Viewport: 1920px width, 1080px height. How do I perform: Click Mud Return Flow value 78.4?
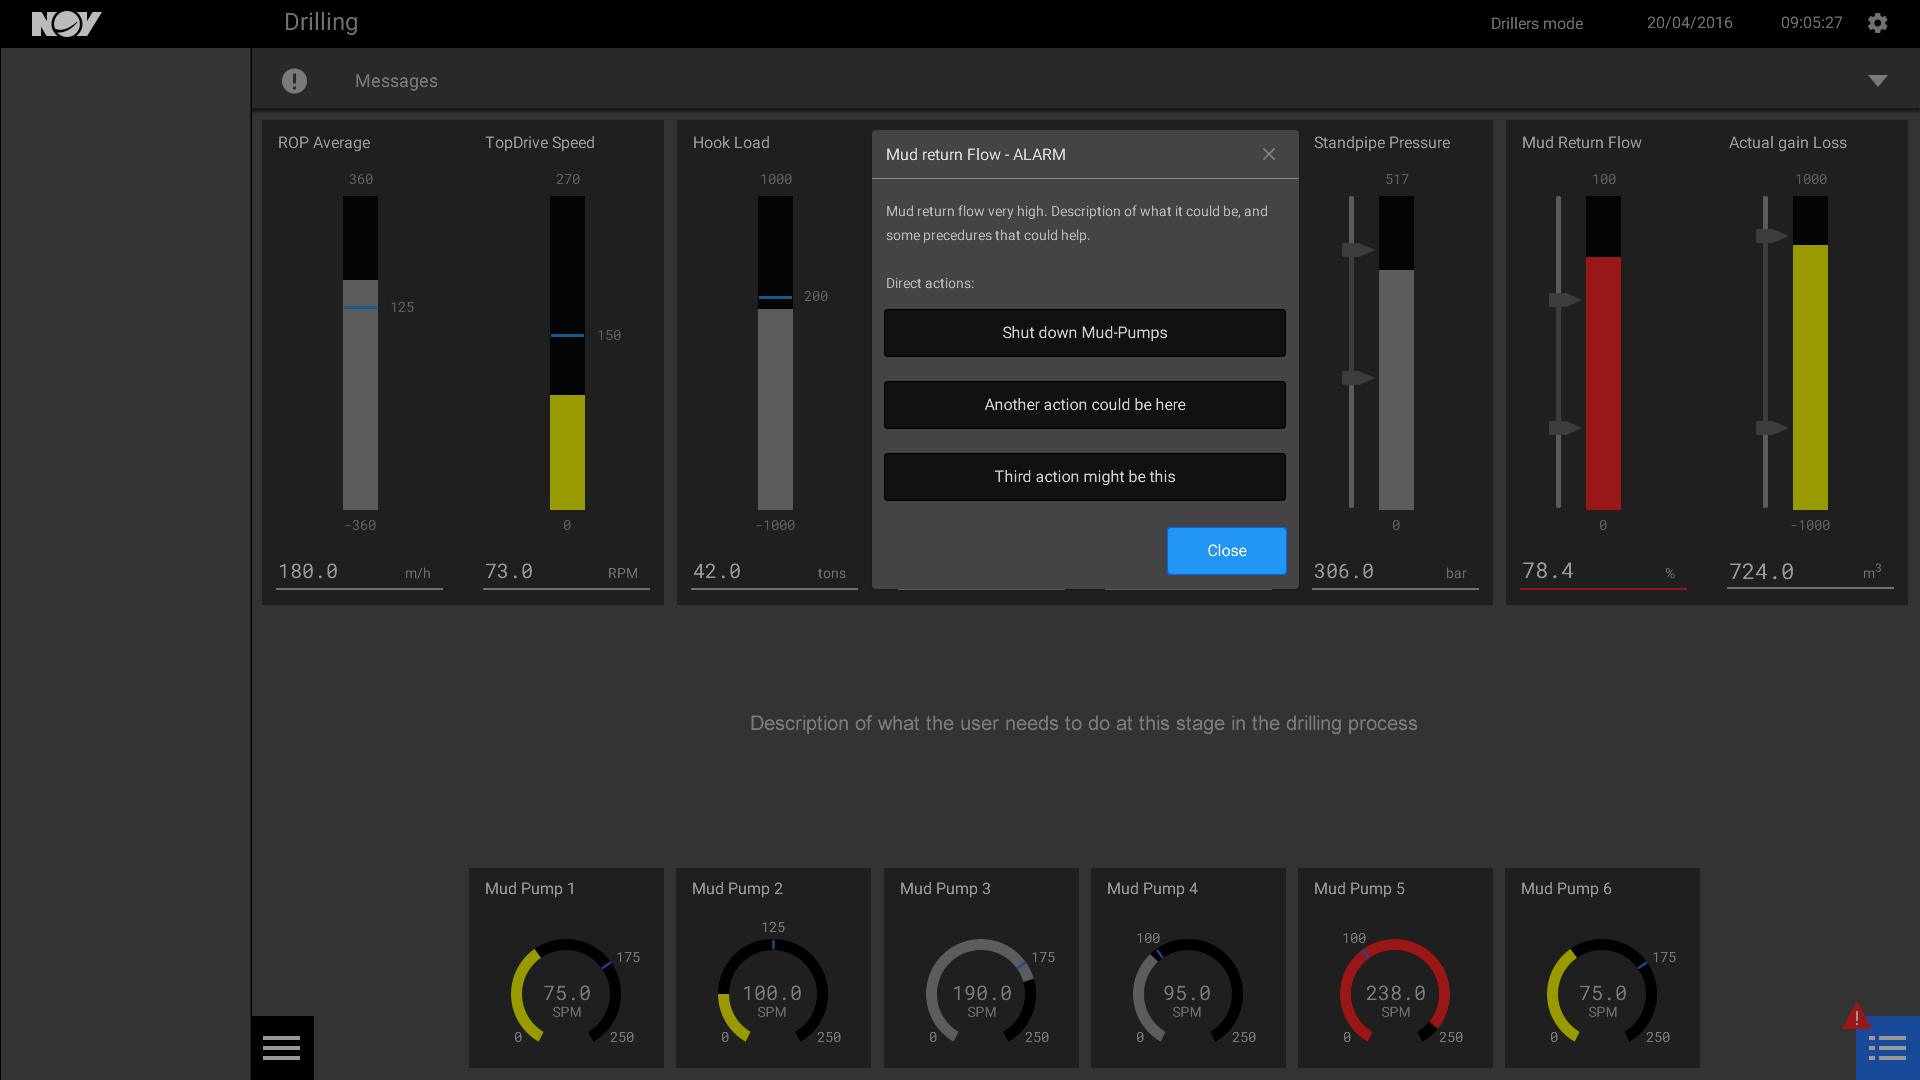tap(1548, 571)
